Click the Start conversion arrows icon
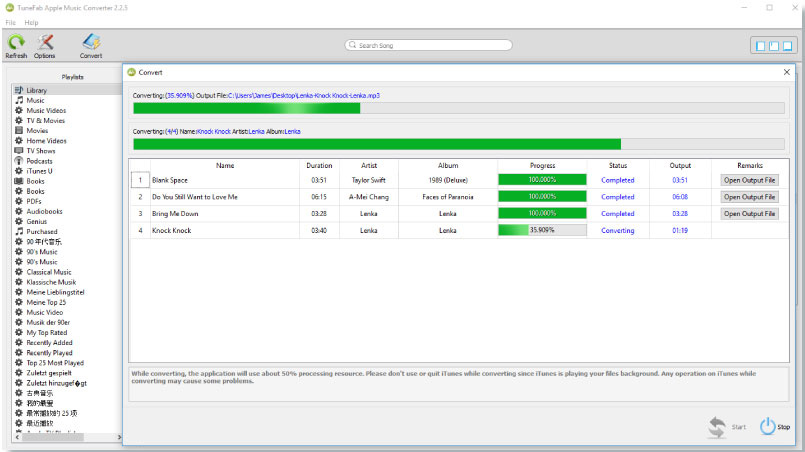The height and width of the screenshot is (452, 805). (717, 427)
